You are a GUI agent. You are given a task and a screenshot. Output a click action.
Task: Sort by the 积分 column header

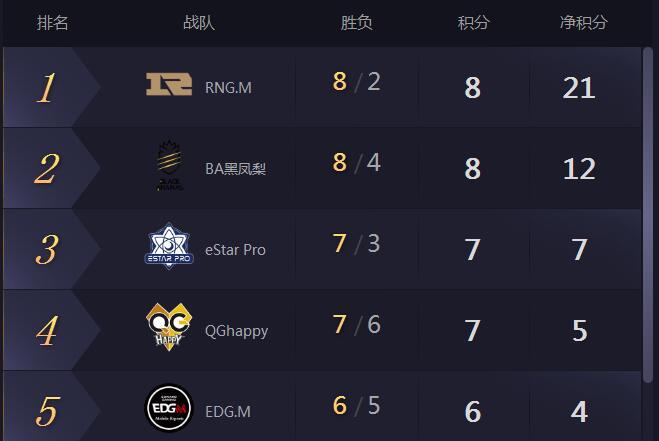tap(473, 23)
